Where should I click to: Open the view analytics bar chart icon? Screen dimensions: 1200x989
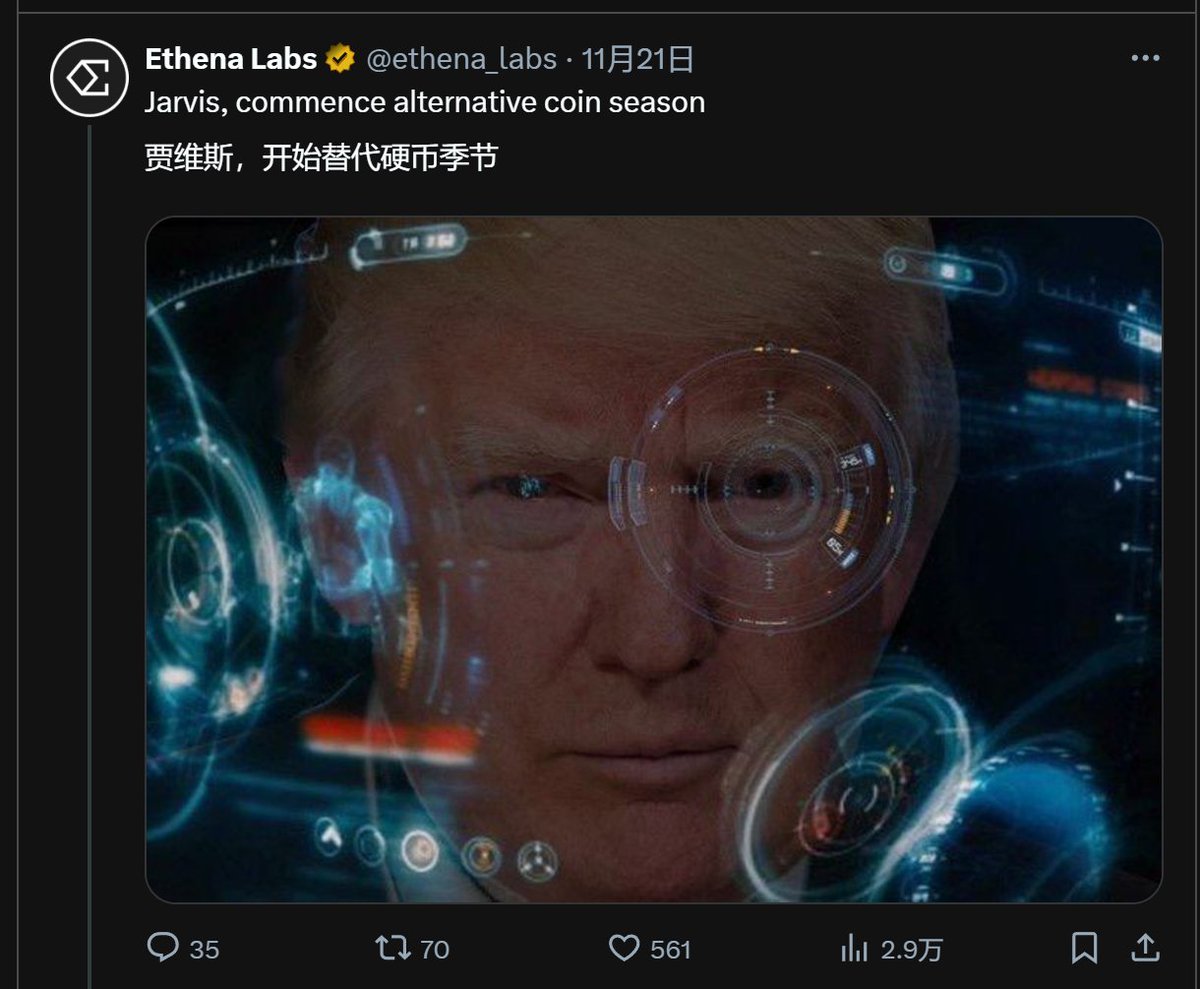pyautogui.click(x=856, y=948)
